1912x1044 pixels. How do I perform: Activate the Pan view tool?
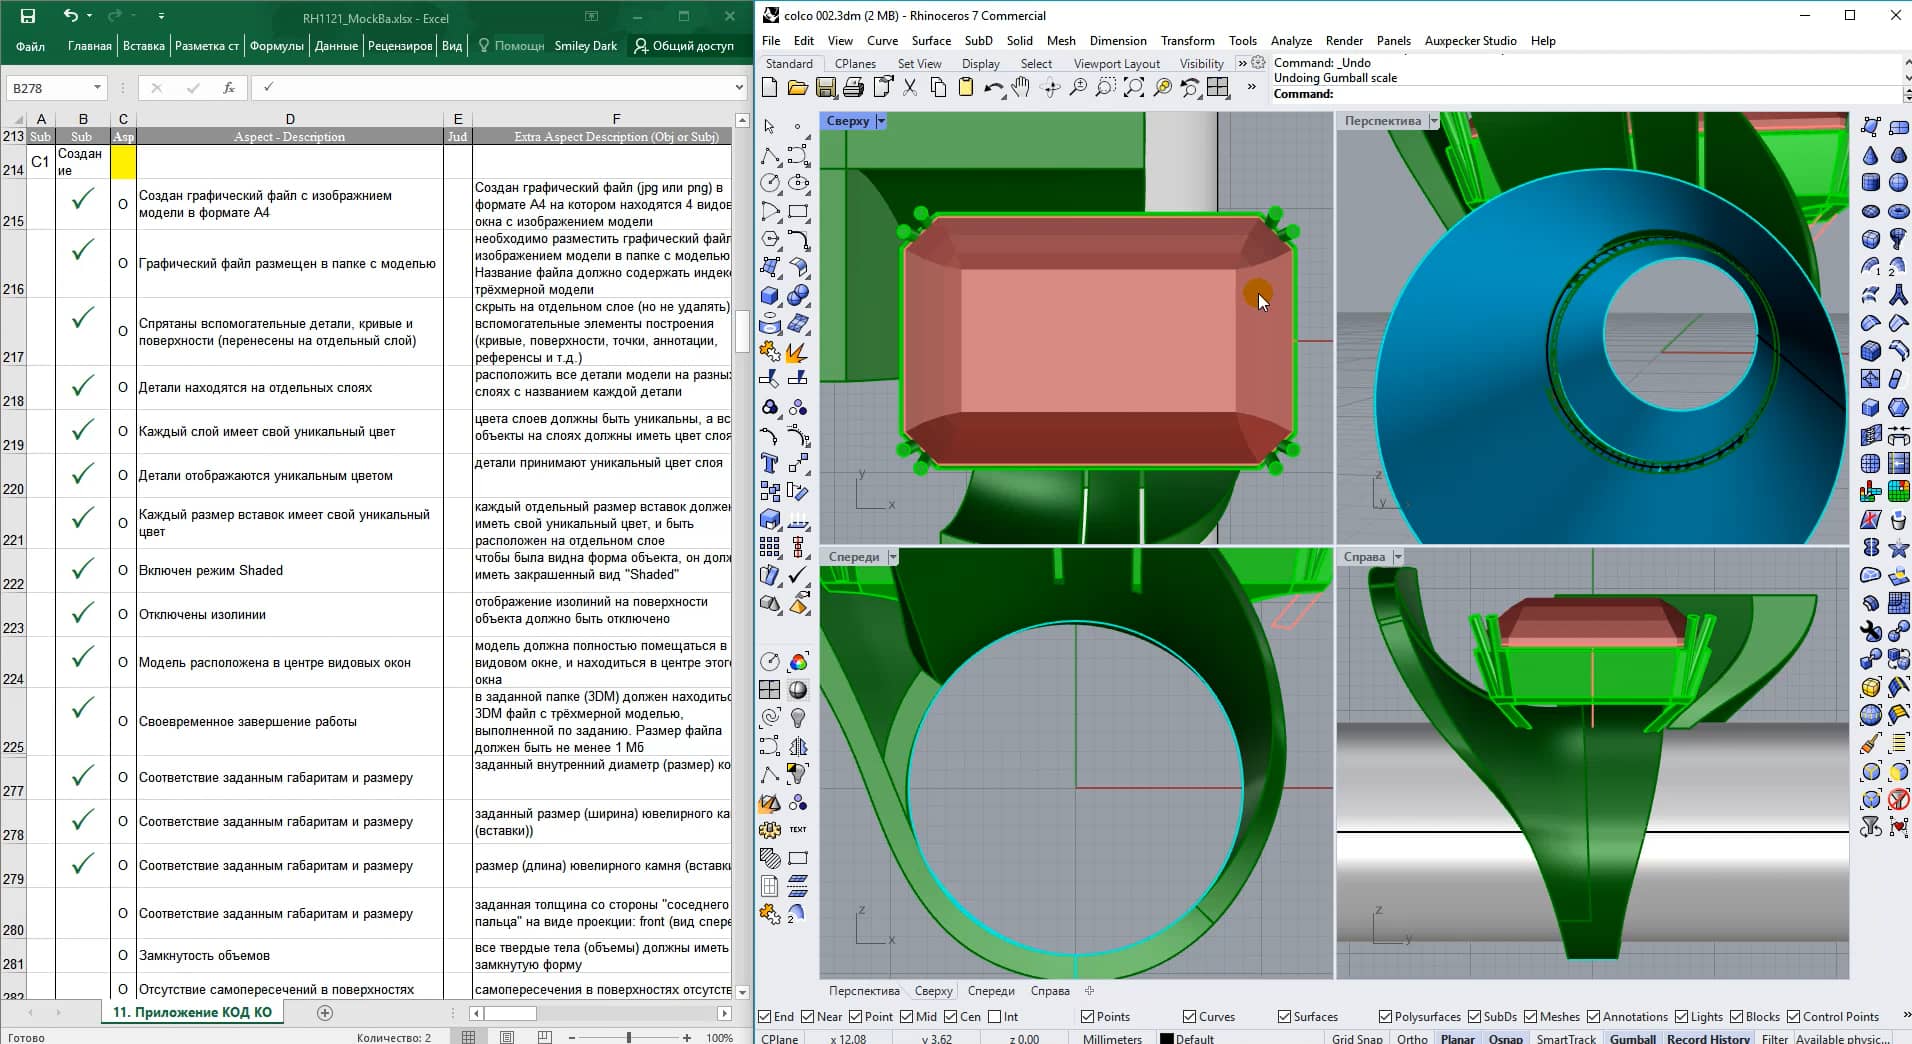coord(1020,88)
